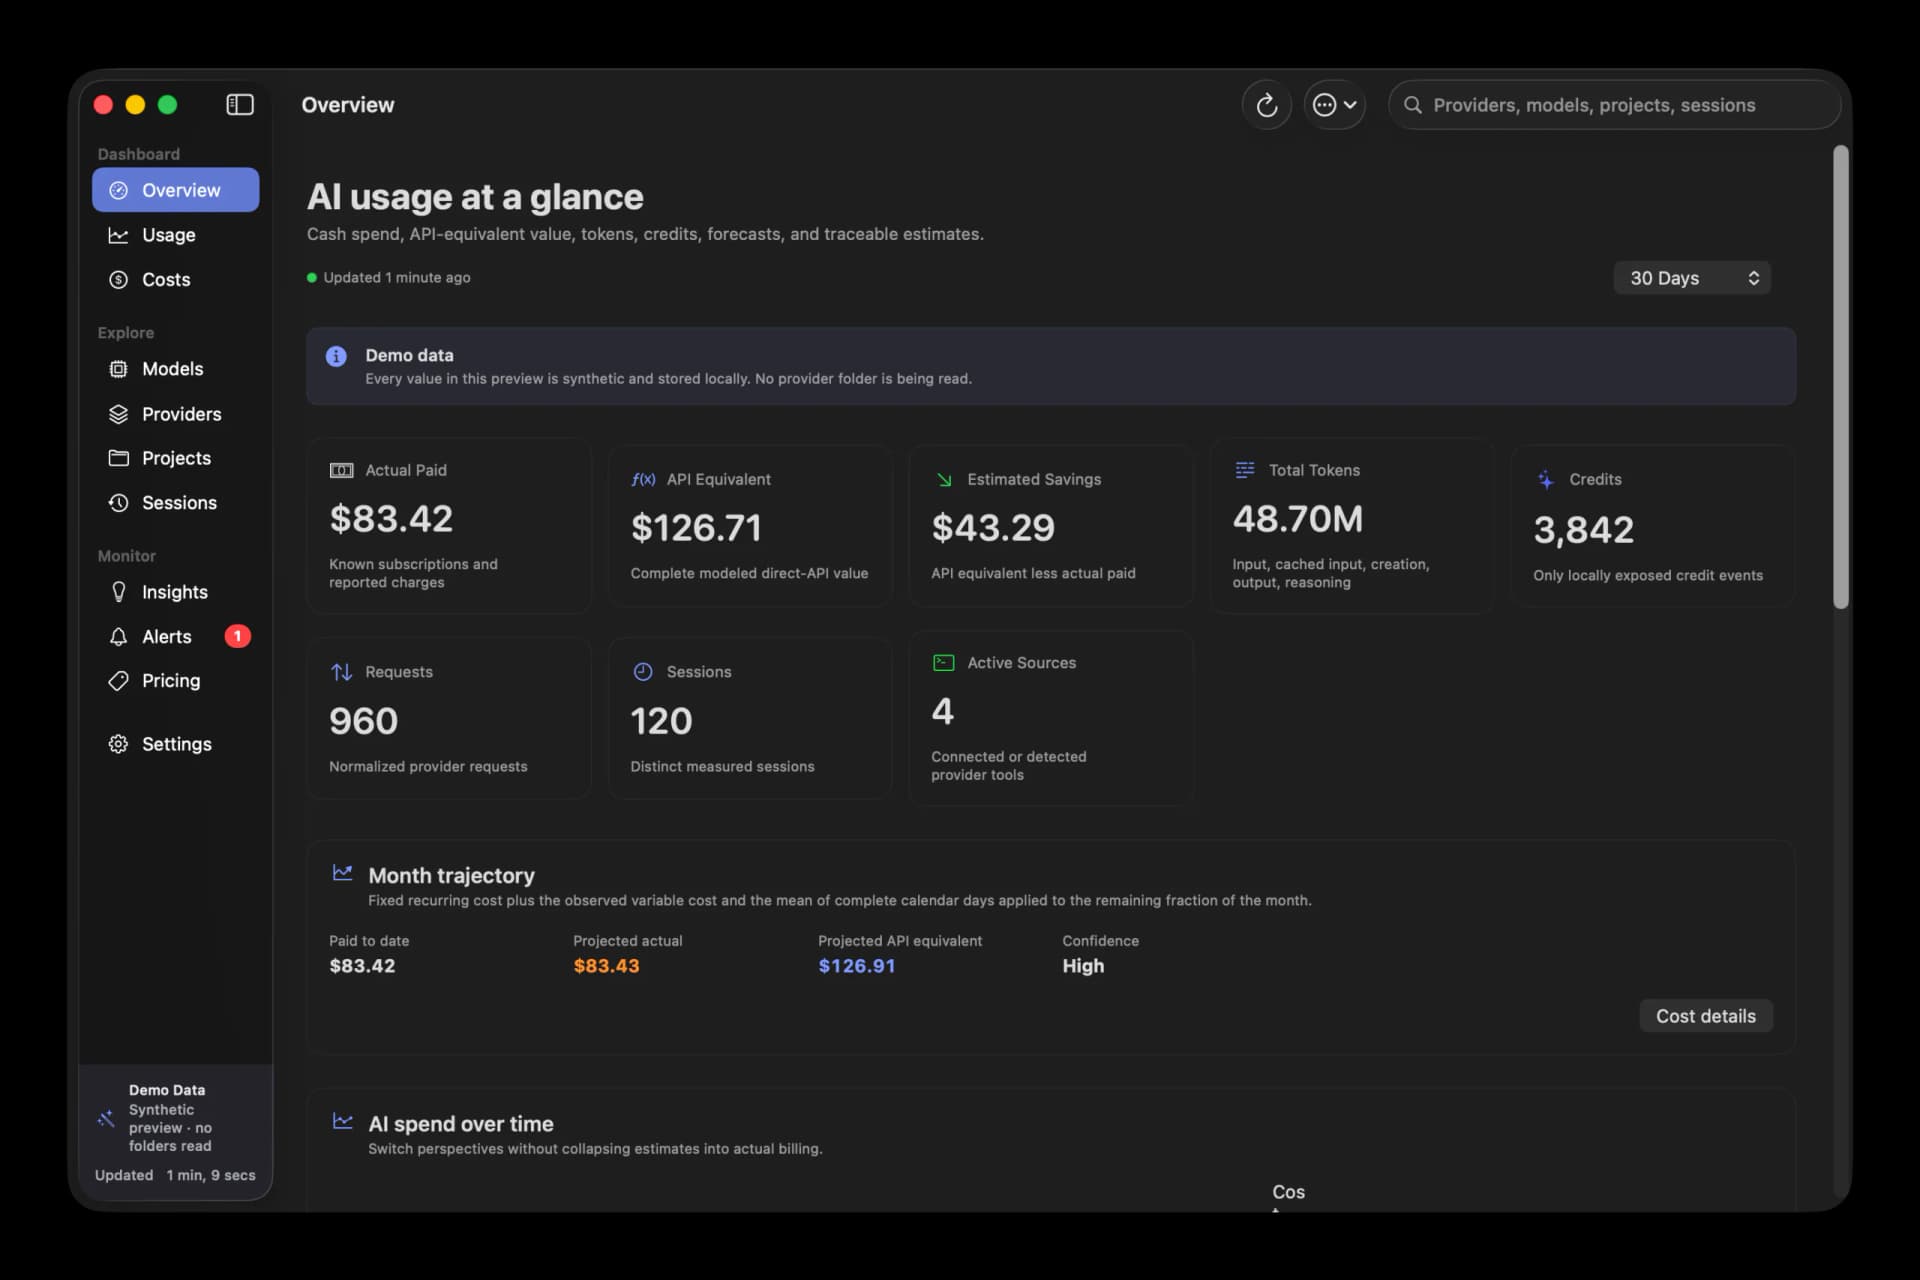Click the High confidence value
Image resolution: width=1920 pixels, height=1280 pixels.
pos(1083,966)
